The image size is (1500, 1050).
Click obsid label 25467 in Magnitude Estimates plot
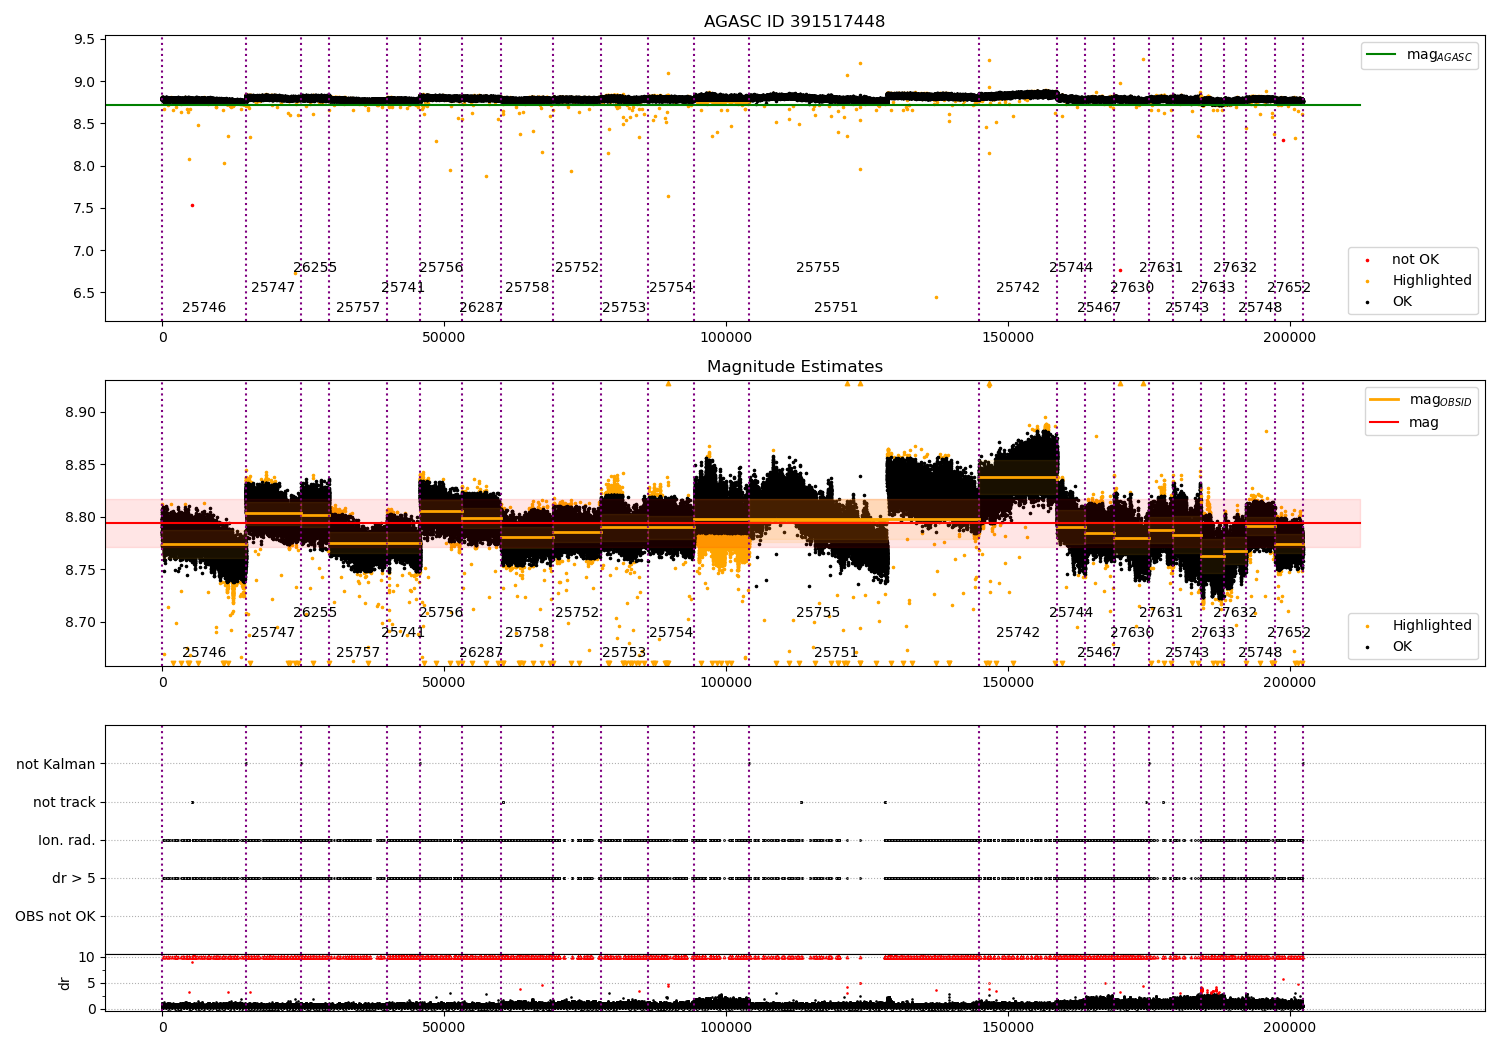(x=1099, y=653)
